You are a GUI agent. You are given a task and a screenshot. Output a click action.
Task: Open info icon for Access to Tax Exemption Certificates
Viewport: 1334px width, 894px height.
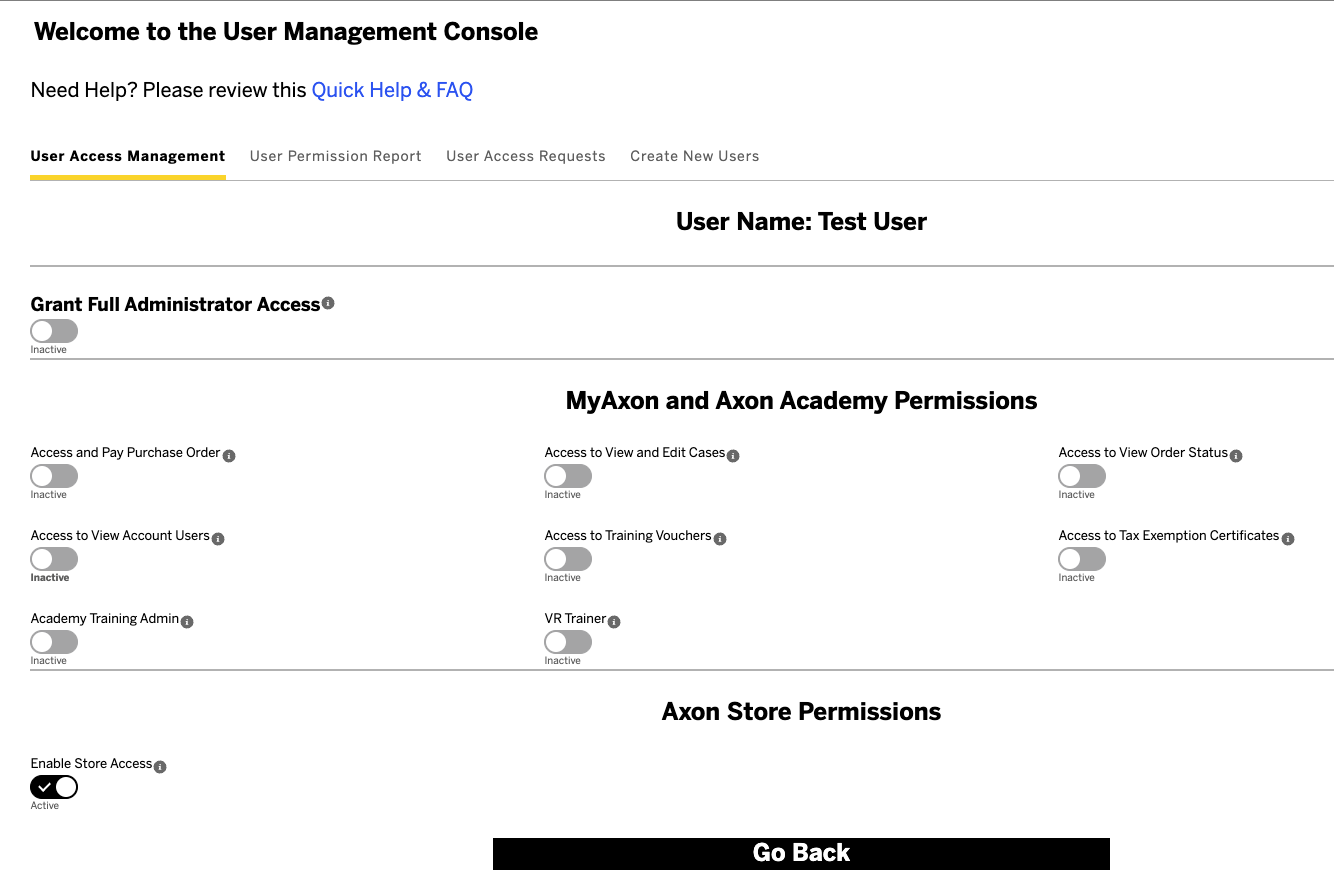click(1288, 537)
